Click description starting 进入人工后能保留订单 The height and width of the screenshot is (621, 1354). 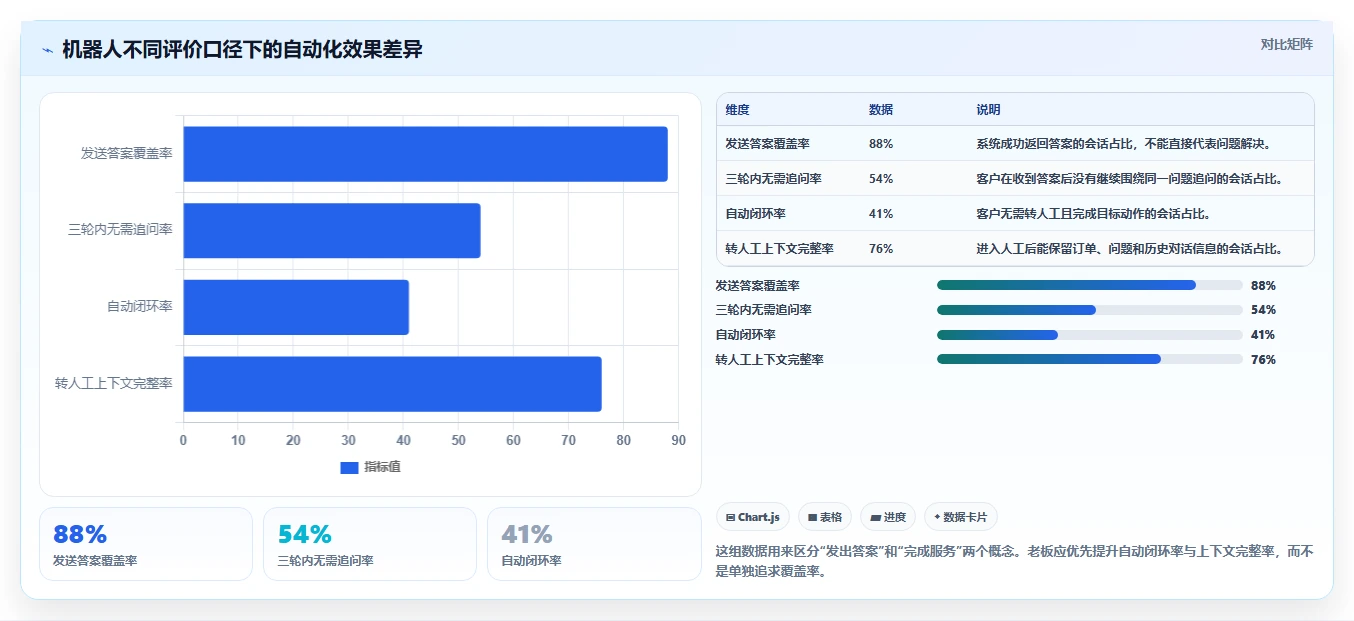pyautogui.click(x=1130, y=249)
